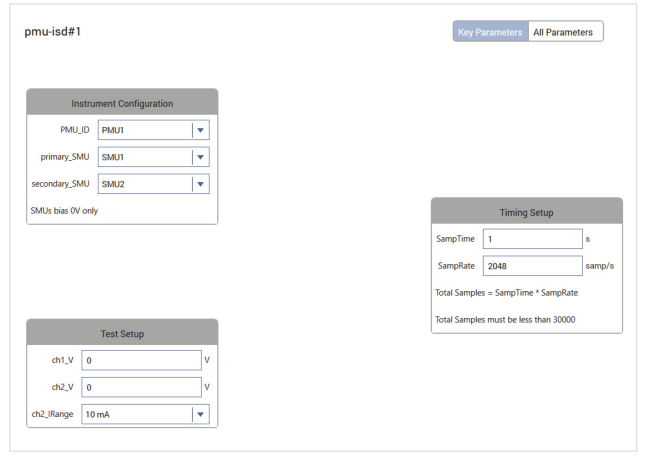Click the ch2_IRange field label
Viewport: 645px width, 459px height.
54,414
